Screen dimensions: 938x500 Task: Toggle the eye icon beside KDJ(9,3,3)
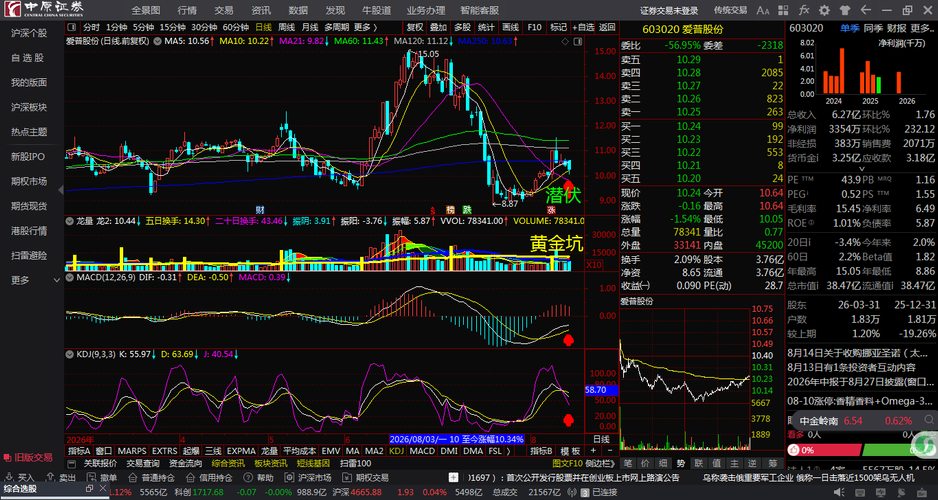tap(71, 354)
